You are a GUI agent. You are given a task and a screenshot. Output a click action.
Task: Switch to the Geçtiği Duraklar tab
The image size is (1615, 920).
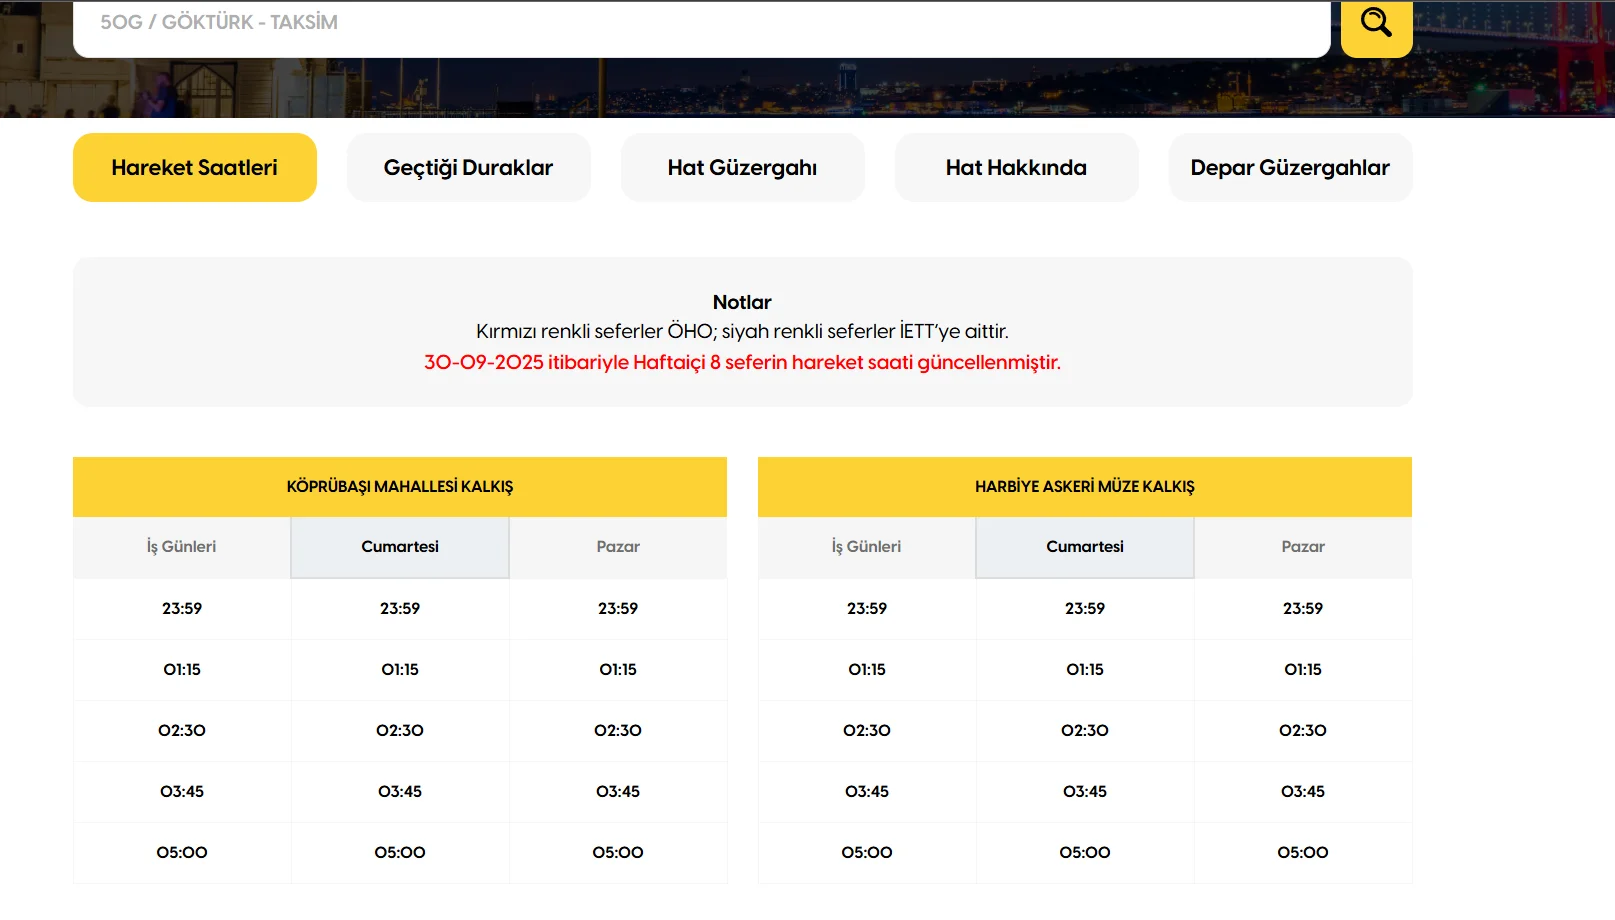point(468,168)
